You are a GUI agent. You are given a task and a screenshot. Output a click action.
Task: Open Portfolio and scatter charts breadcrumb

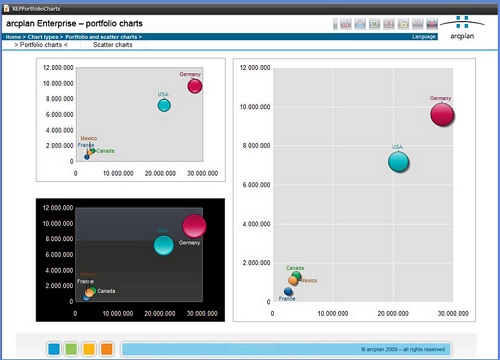click(x=101, y=37)
